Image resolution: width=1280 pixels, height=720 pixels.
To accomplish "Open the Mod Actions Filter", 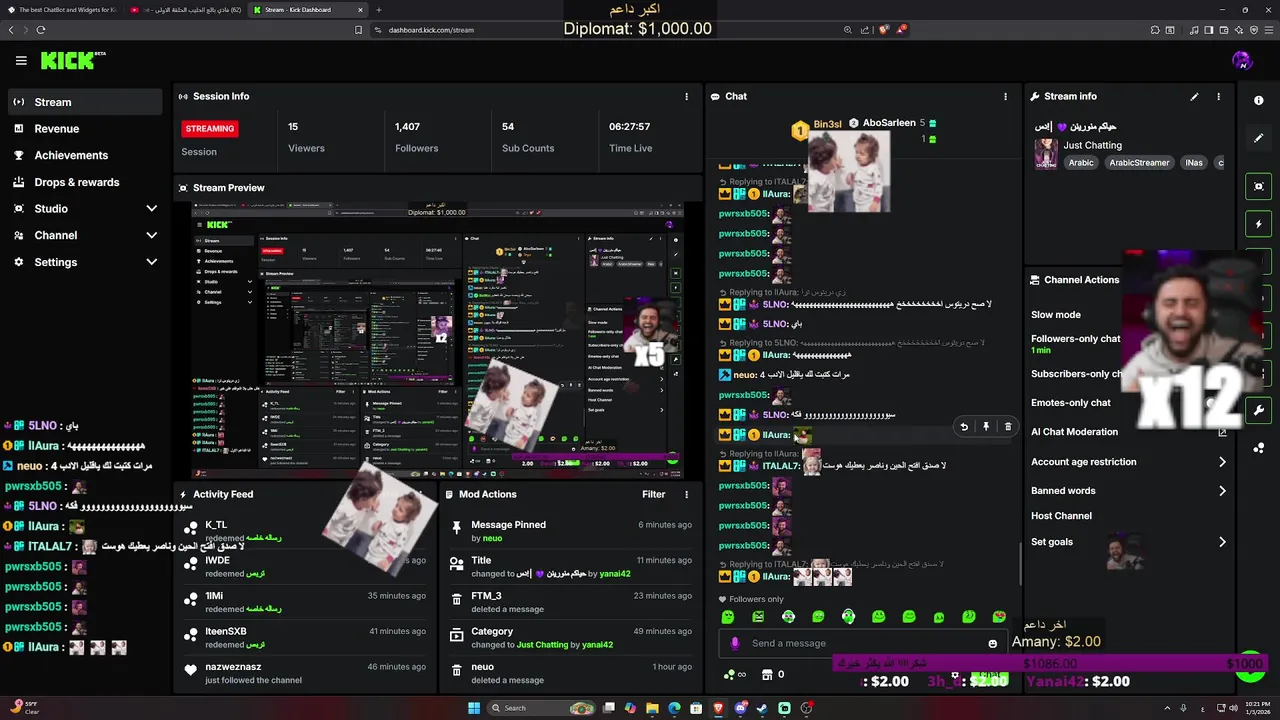I will coord(654,495).
